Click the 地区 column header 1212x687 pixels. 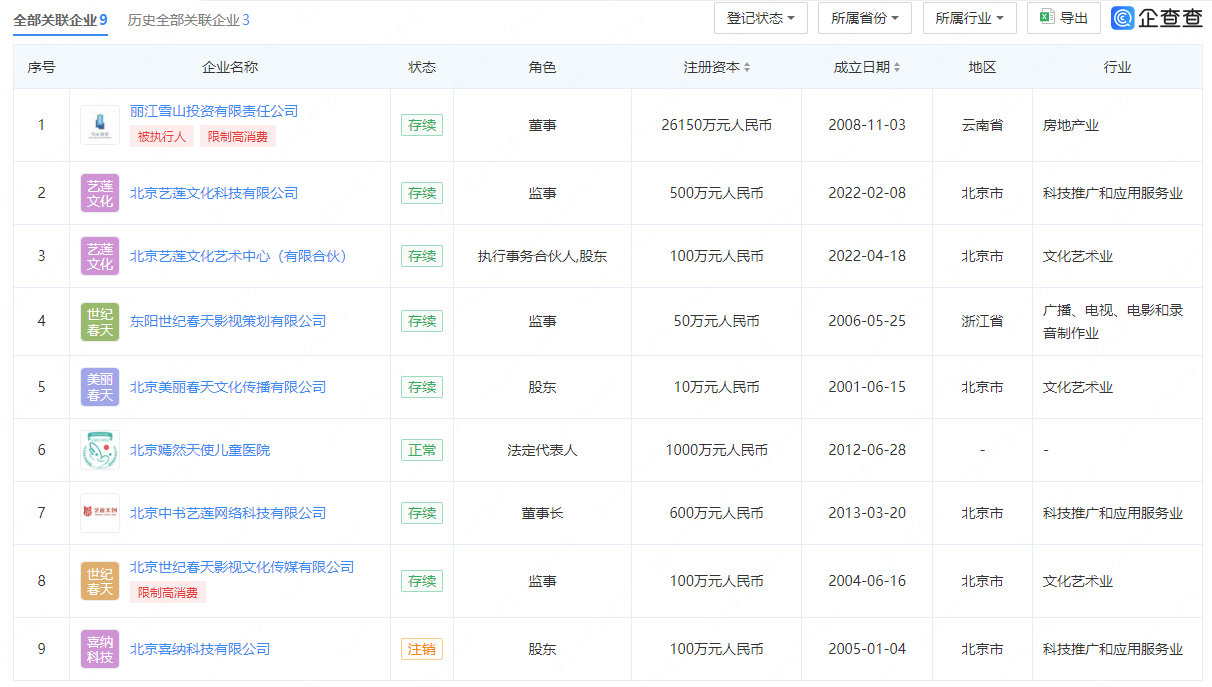click(x=982, y=67)
